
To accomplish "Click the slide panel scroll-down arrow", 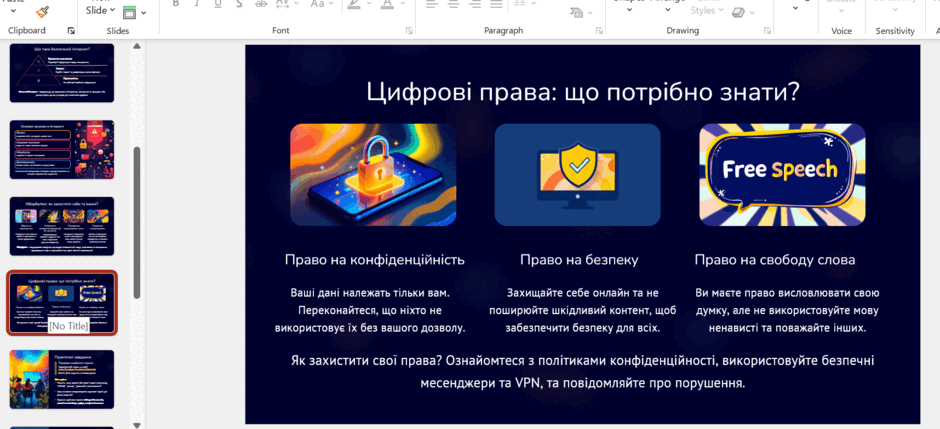I will tap(137, 425).
